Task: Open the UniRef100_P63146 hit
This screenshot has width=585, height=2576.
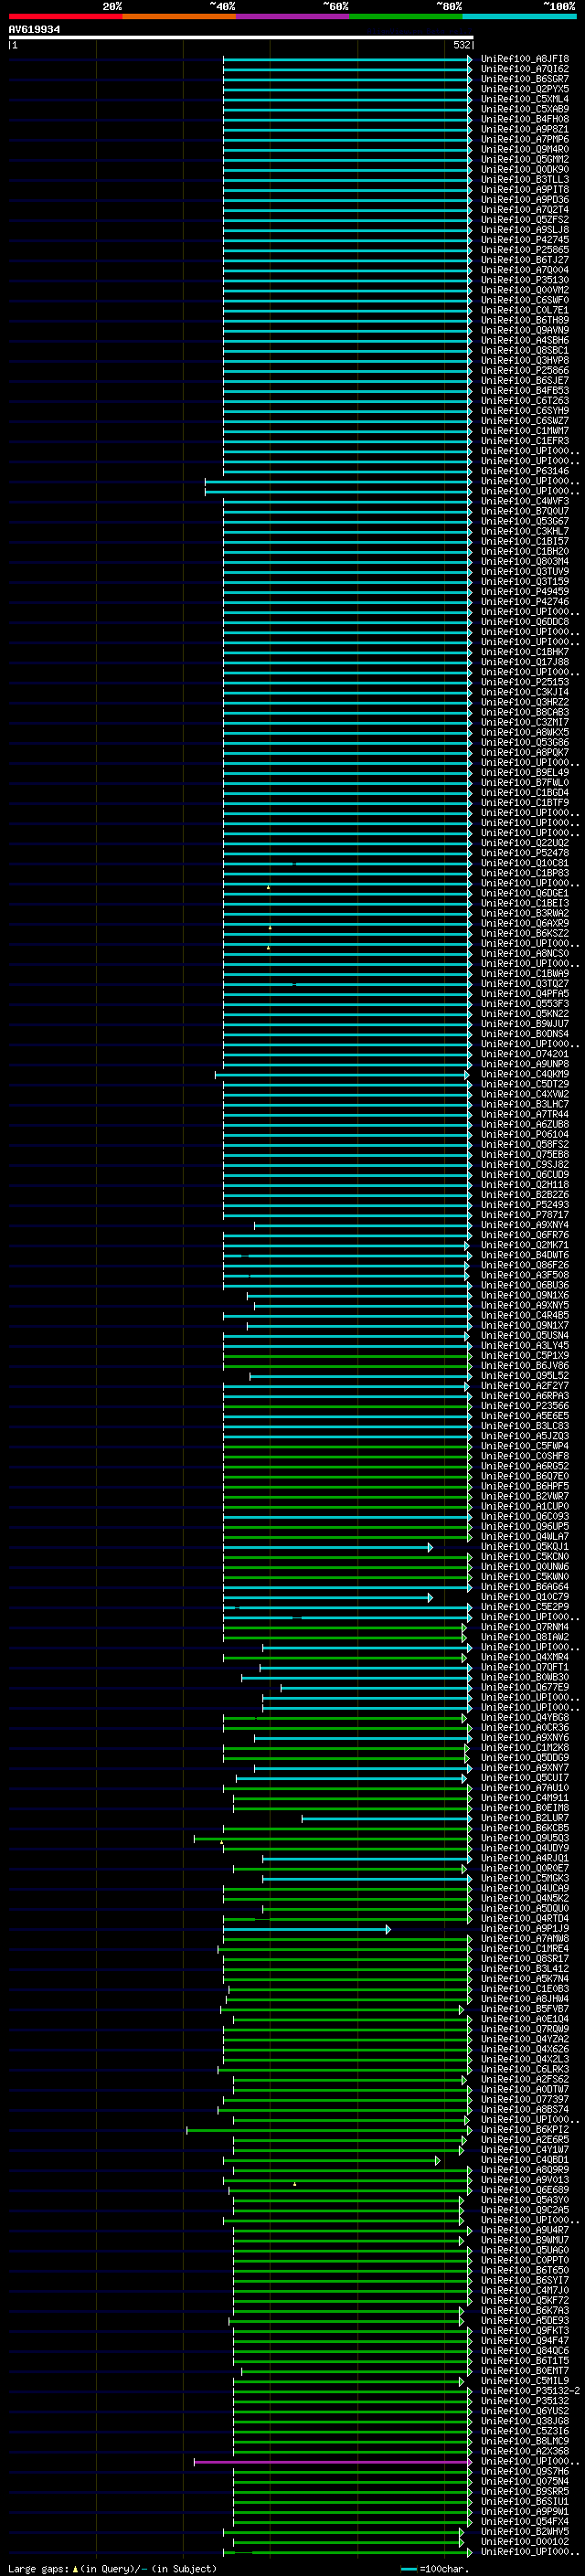Action: point(525,471)
